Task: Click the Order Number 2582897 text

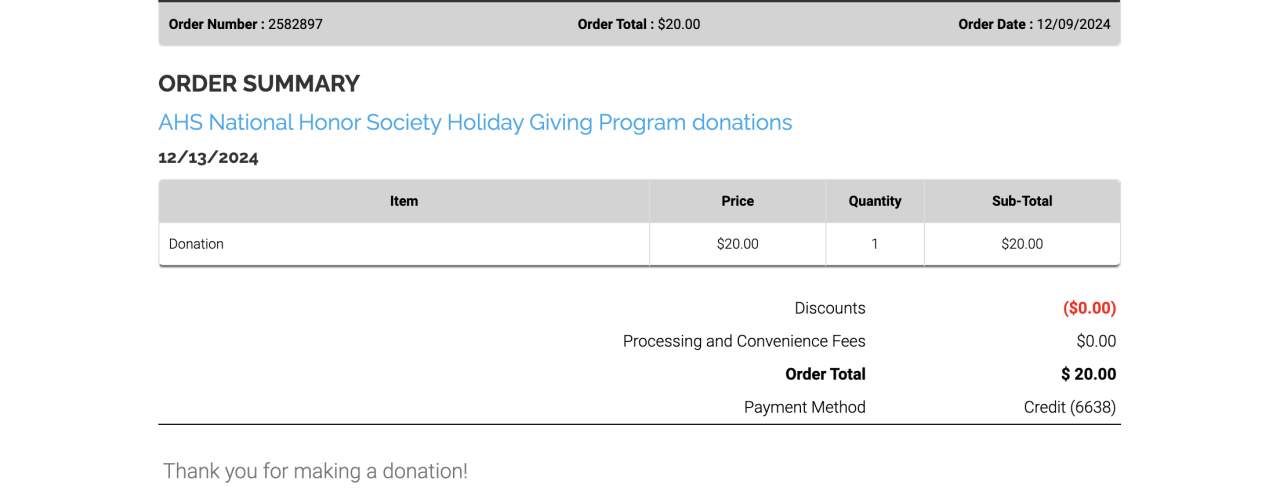Action: point(245,24)
